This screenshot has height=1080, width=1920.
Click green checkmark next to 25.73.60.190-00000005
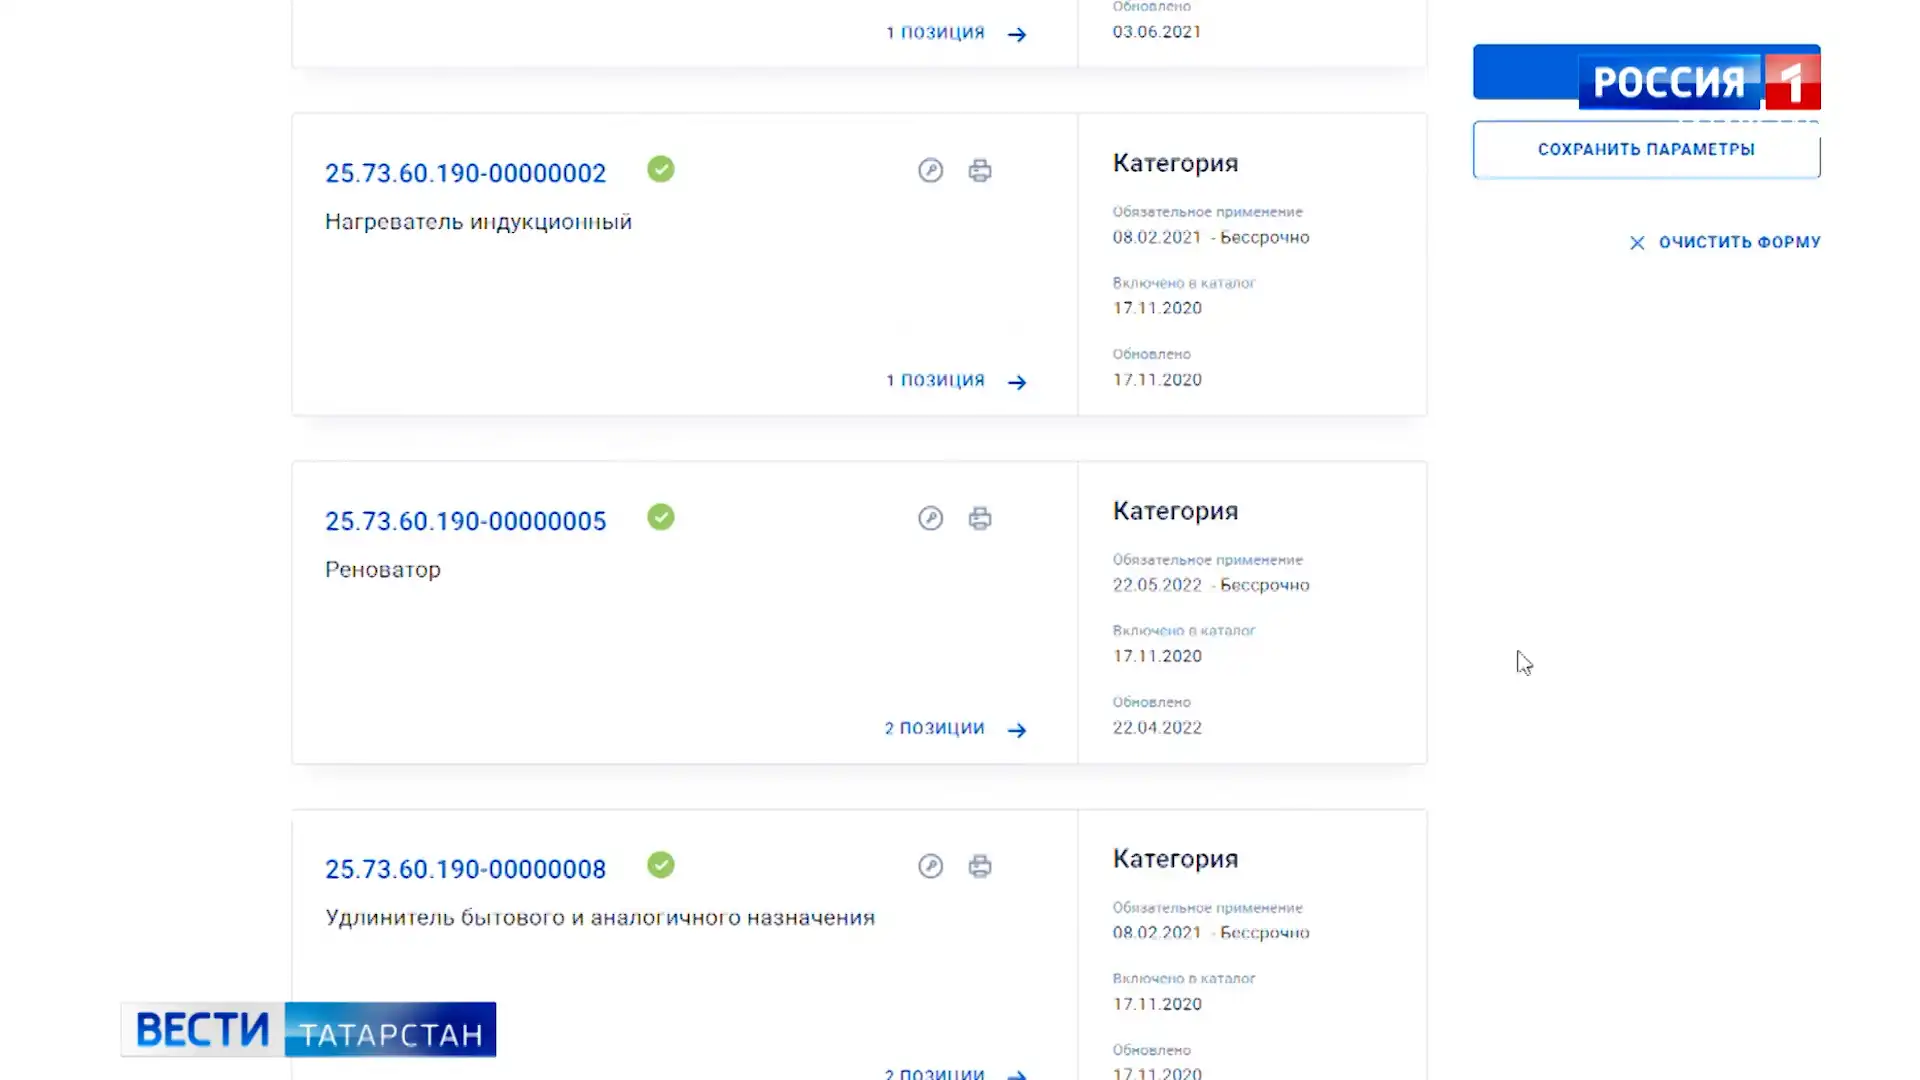click(661, 517)
